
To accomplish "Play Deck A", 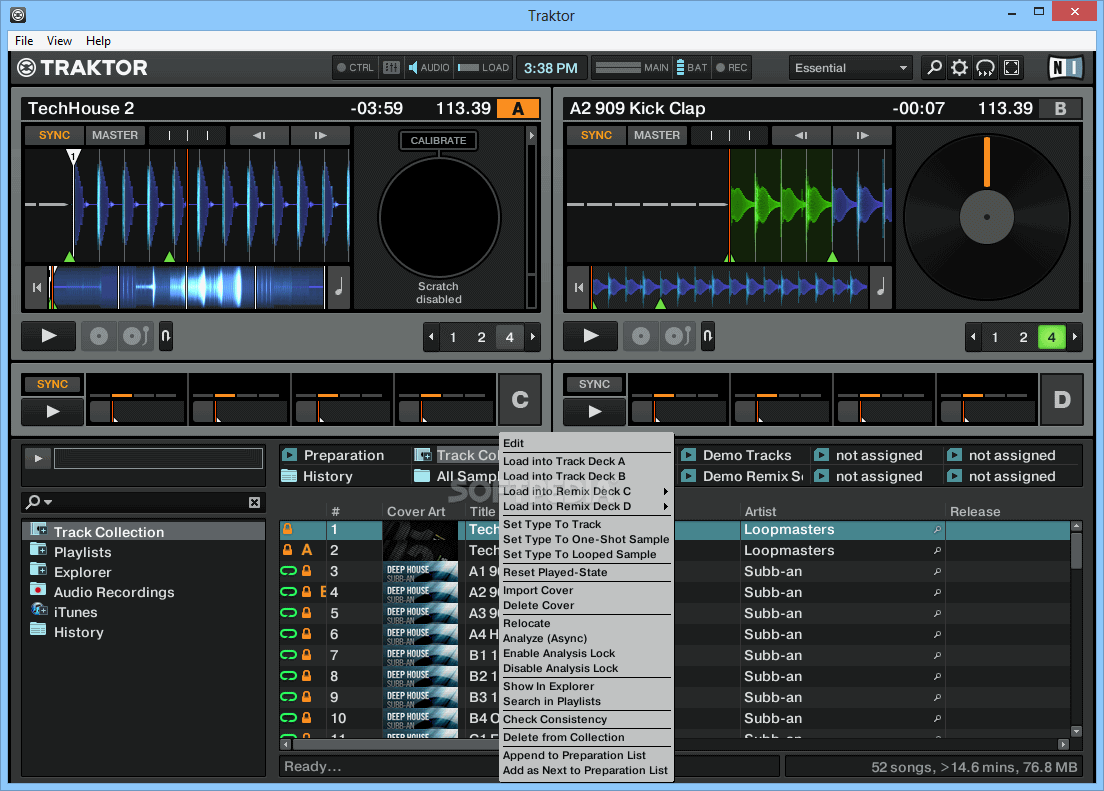I will (x=49, y=336).
